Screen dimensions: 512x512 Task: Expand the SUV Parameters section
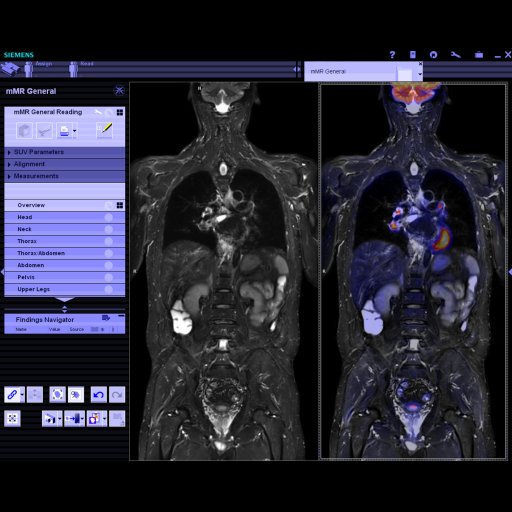pyautogui.click(x=65, y=152)
